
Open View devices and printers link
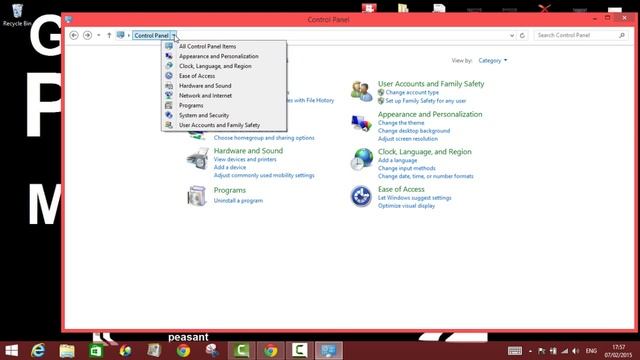coord(245,160)
